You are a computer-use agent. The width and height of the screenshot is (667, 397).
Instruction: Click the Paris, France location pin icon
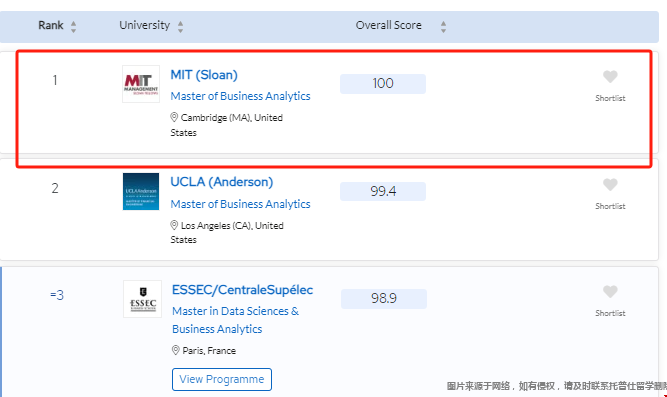176,350
